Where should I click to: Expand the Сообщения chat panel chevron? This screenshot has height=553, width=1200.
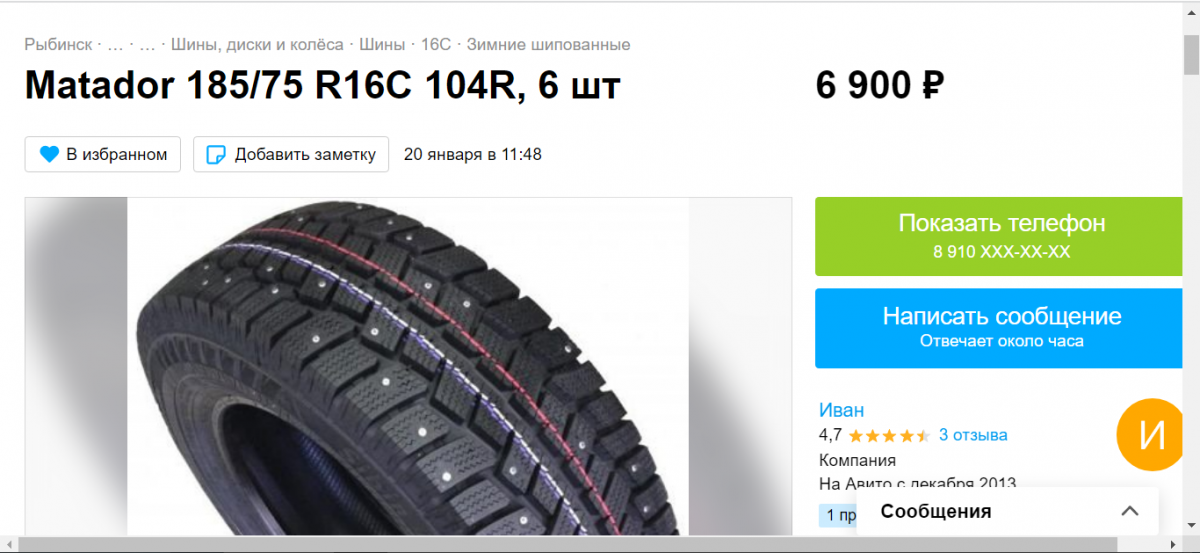click(1130, 511)
